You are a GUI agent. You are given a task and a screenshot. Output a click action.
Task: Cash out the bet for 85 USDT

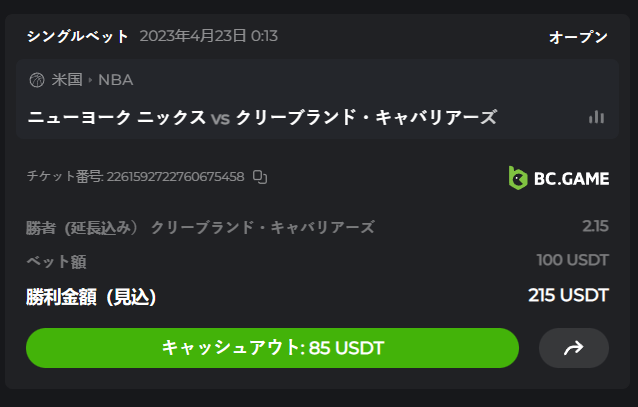pyautogui.click(x=272, y=348)
